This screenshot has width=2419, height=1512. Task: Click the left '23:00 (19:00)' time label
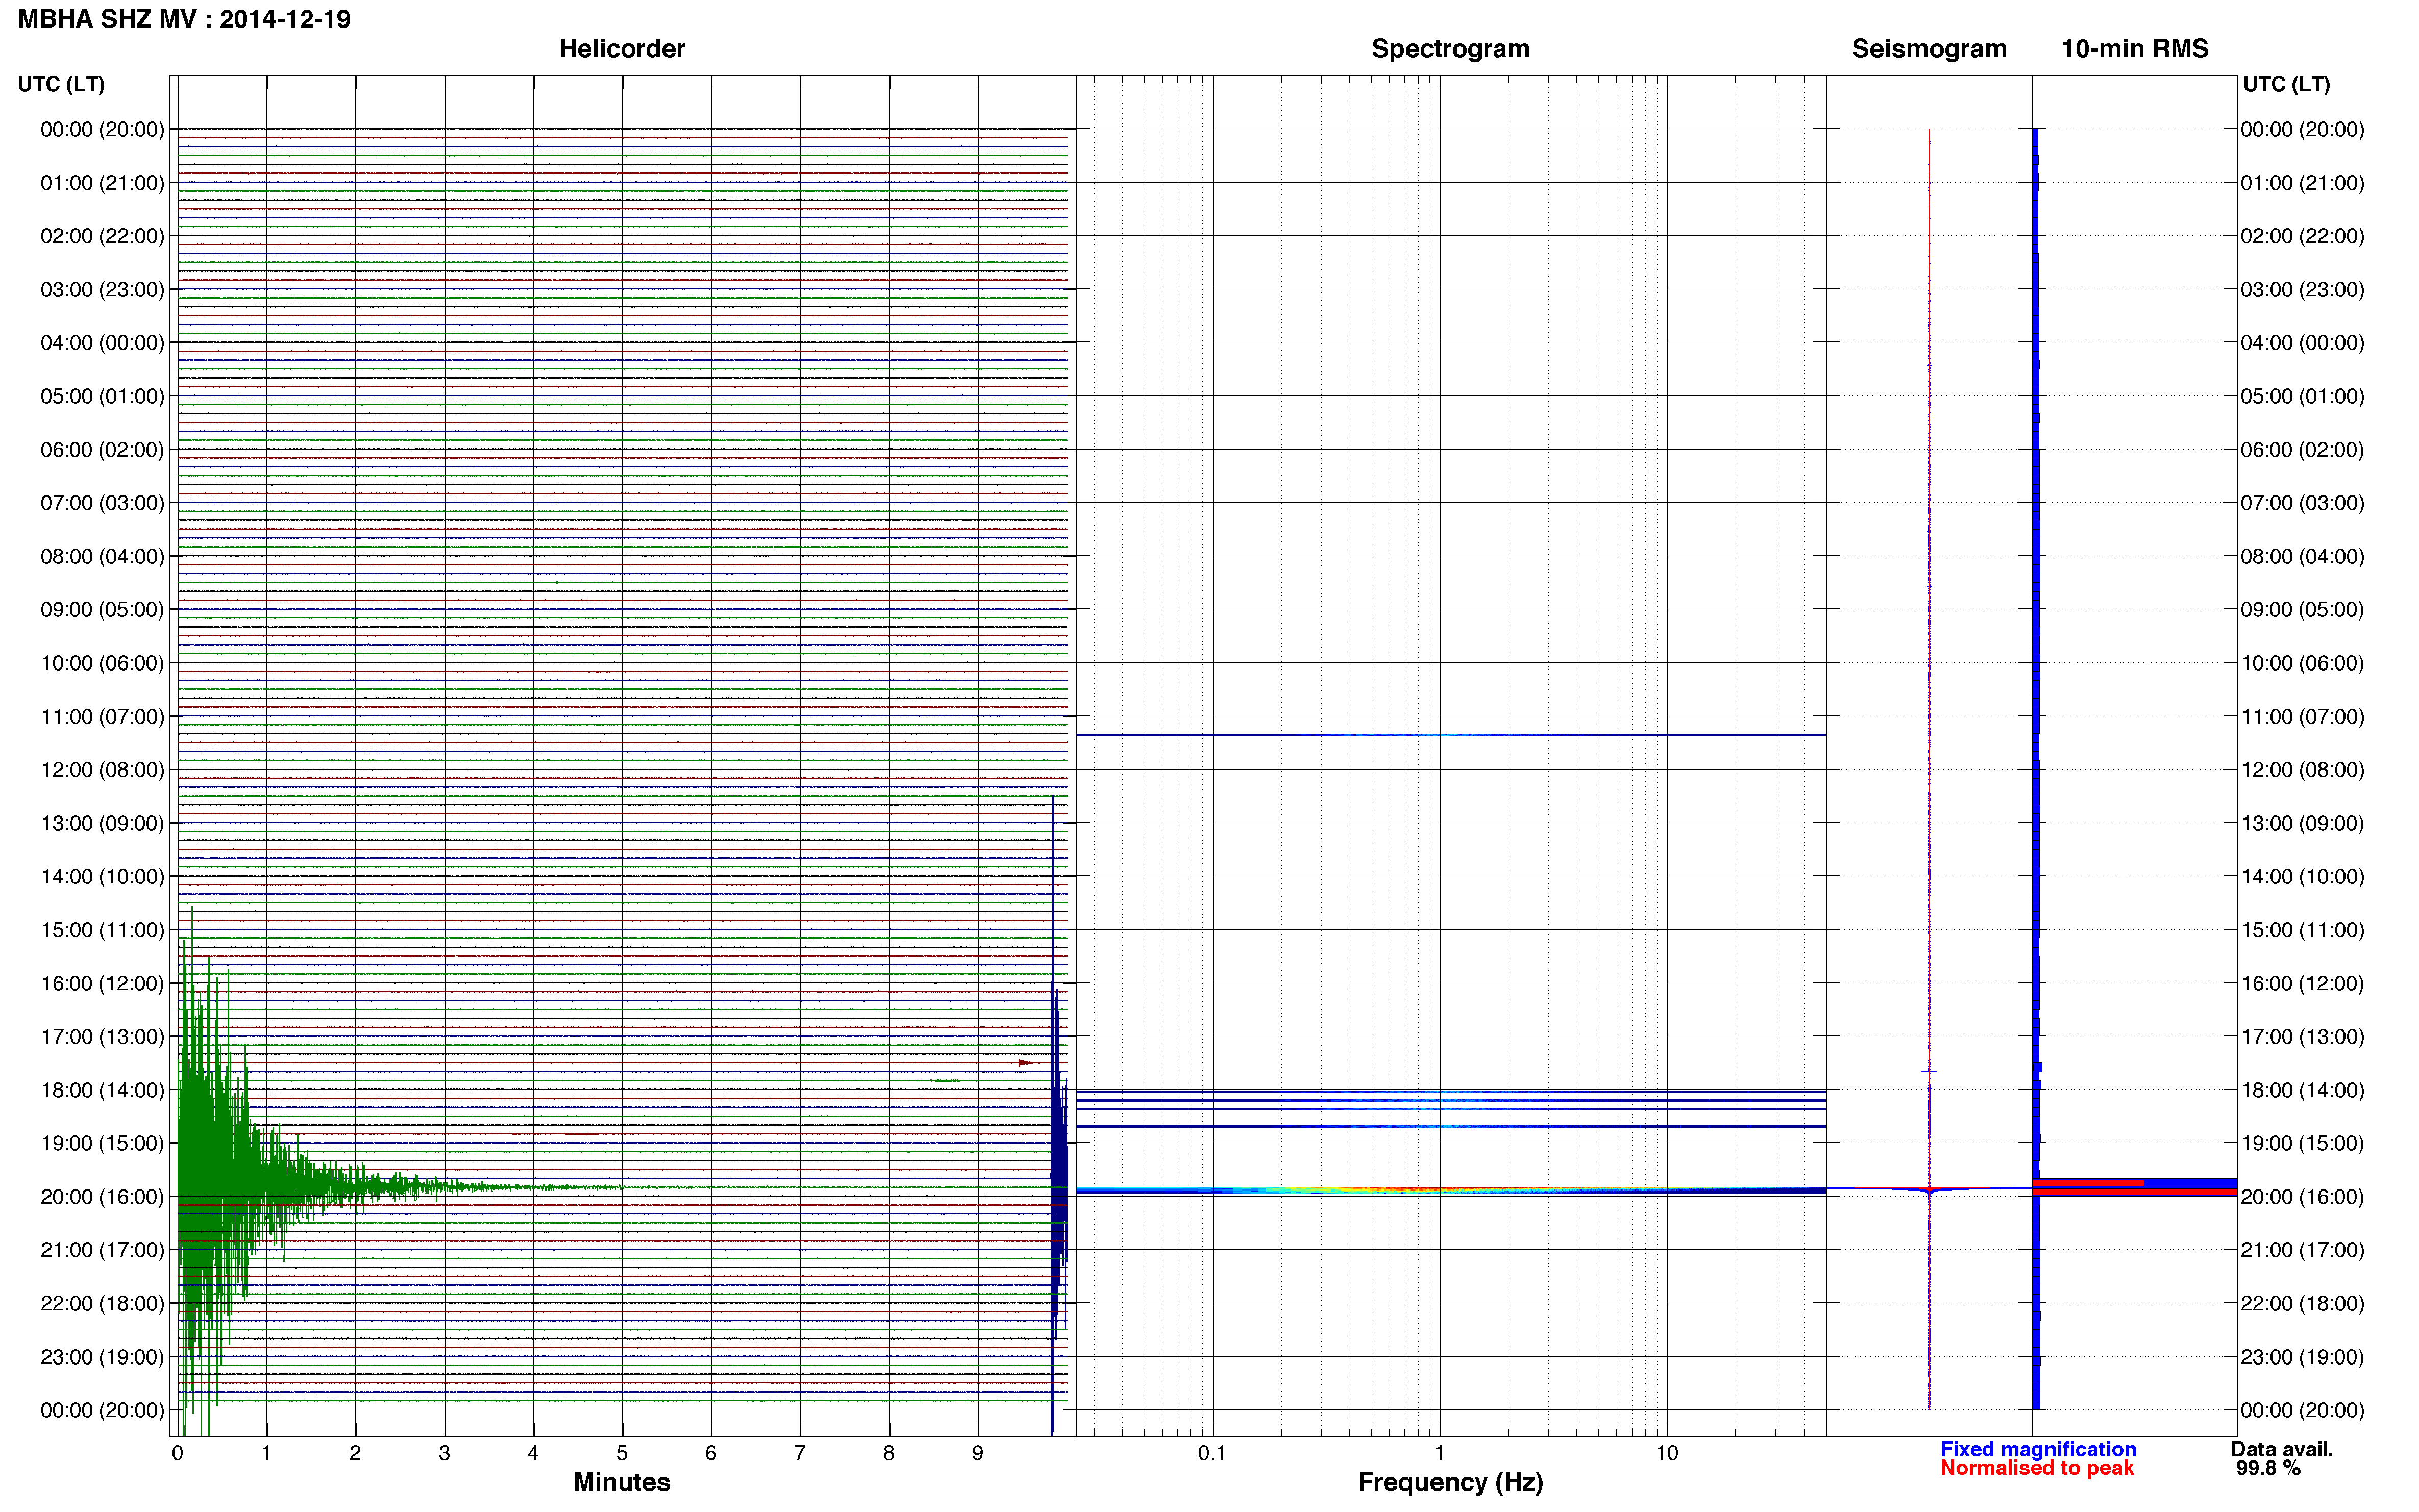click(x=102, y=1357)
